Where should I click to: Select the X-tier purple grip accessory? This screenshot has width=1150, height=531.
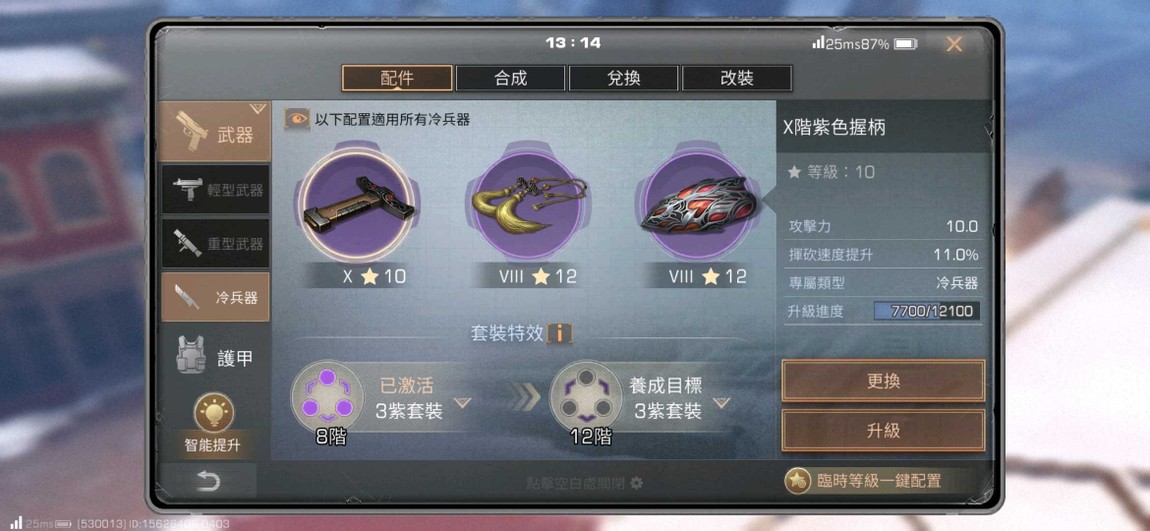(x=358, y=205)
